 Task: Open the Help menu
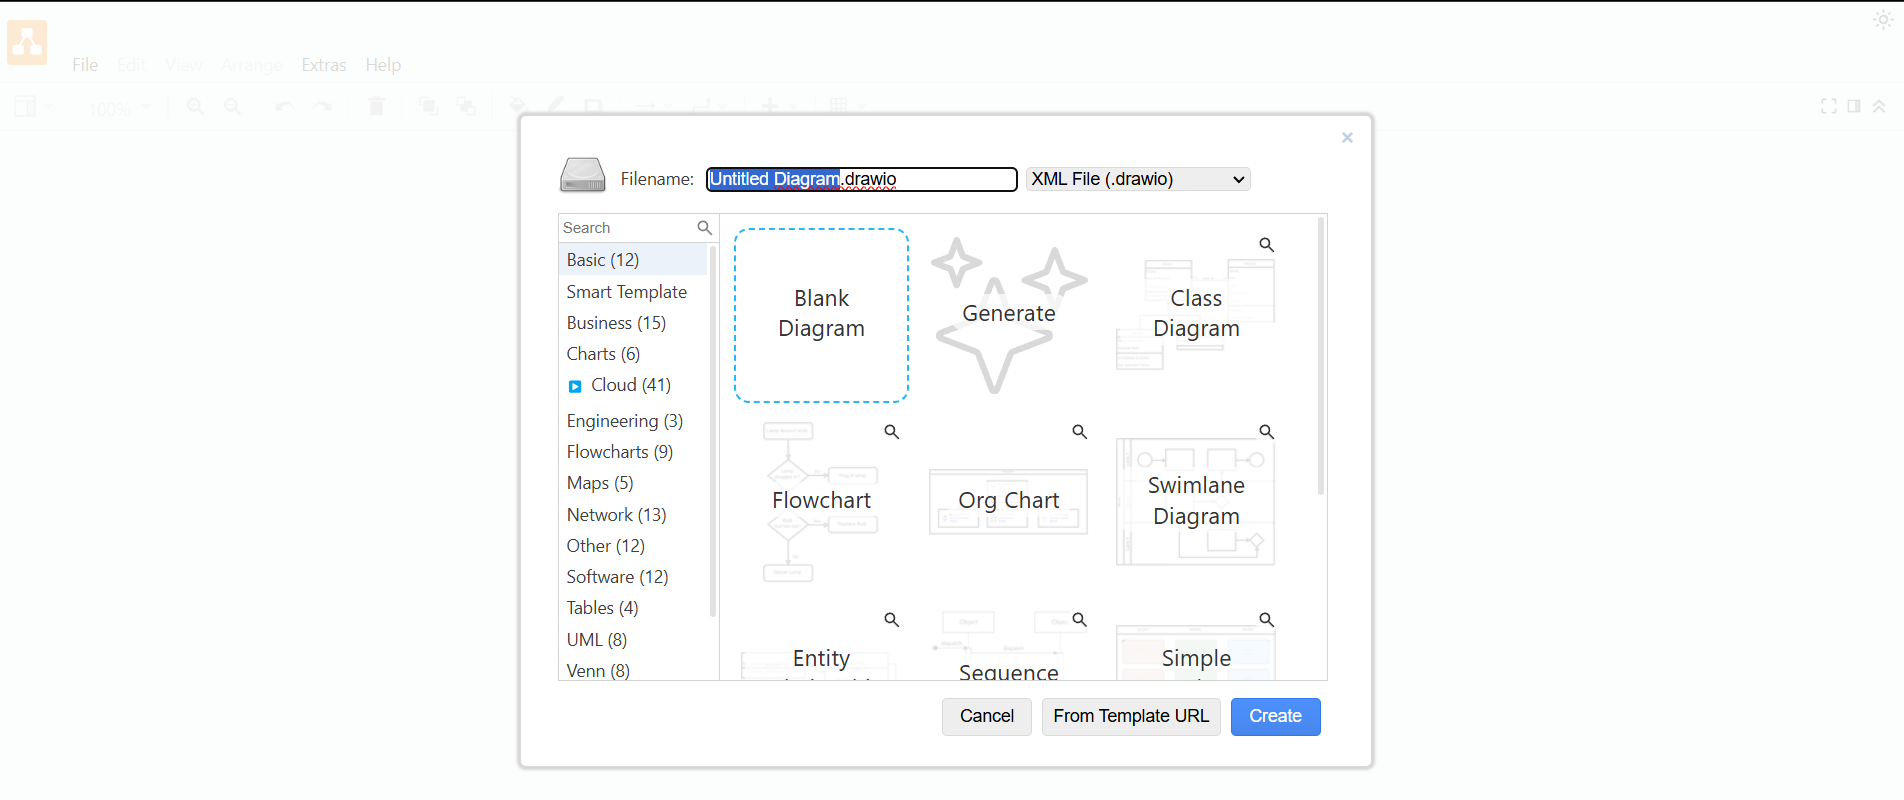click(x=383, y=65)
